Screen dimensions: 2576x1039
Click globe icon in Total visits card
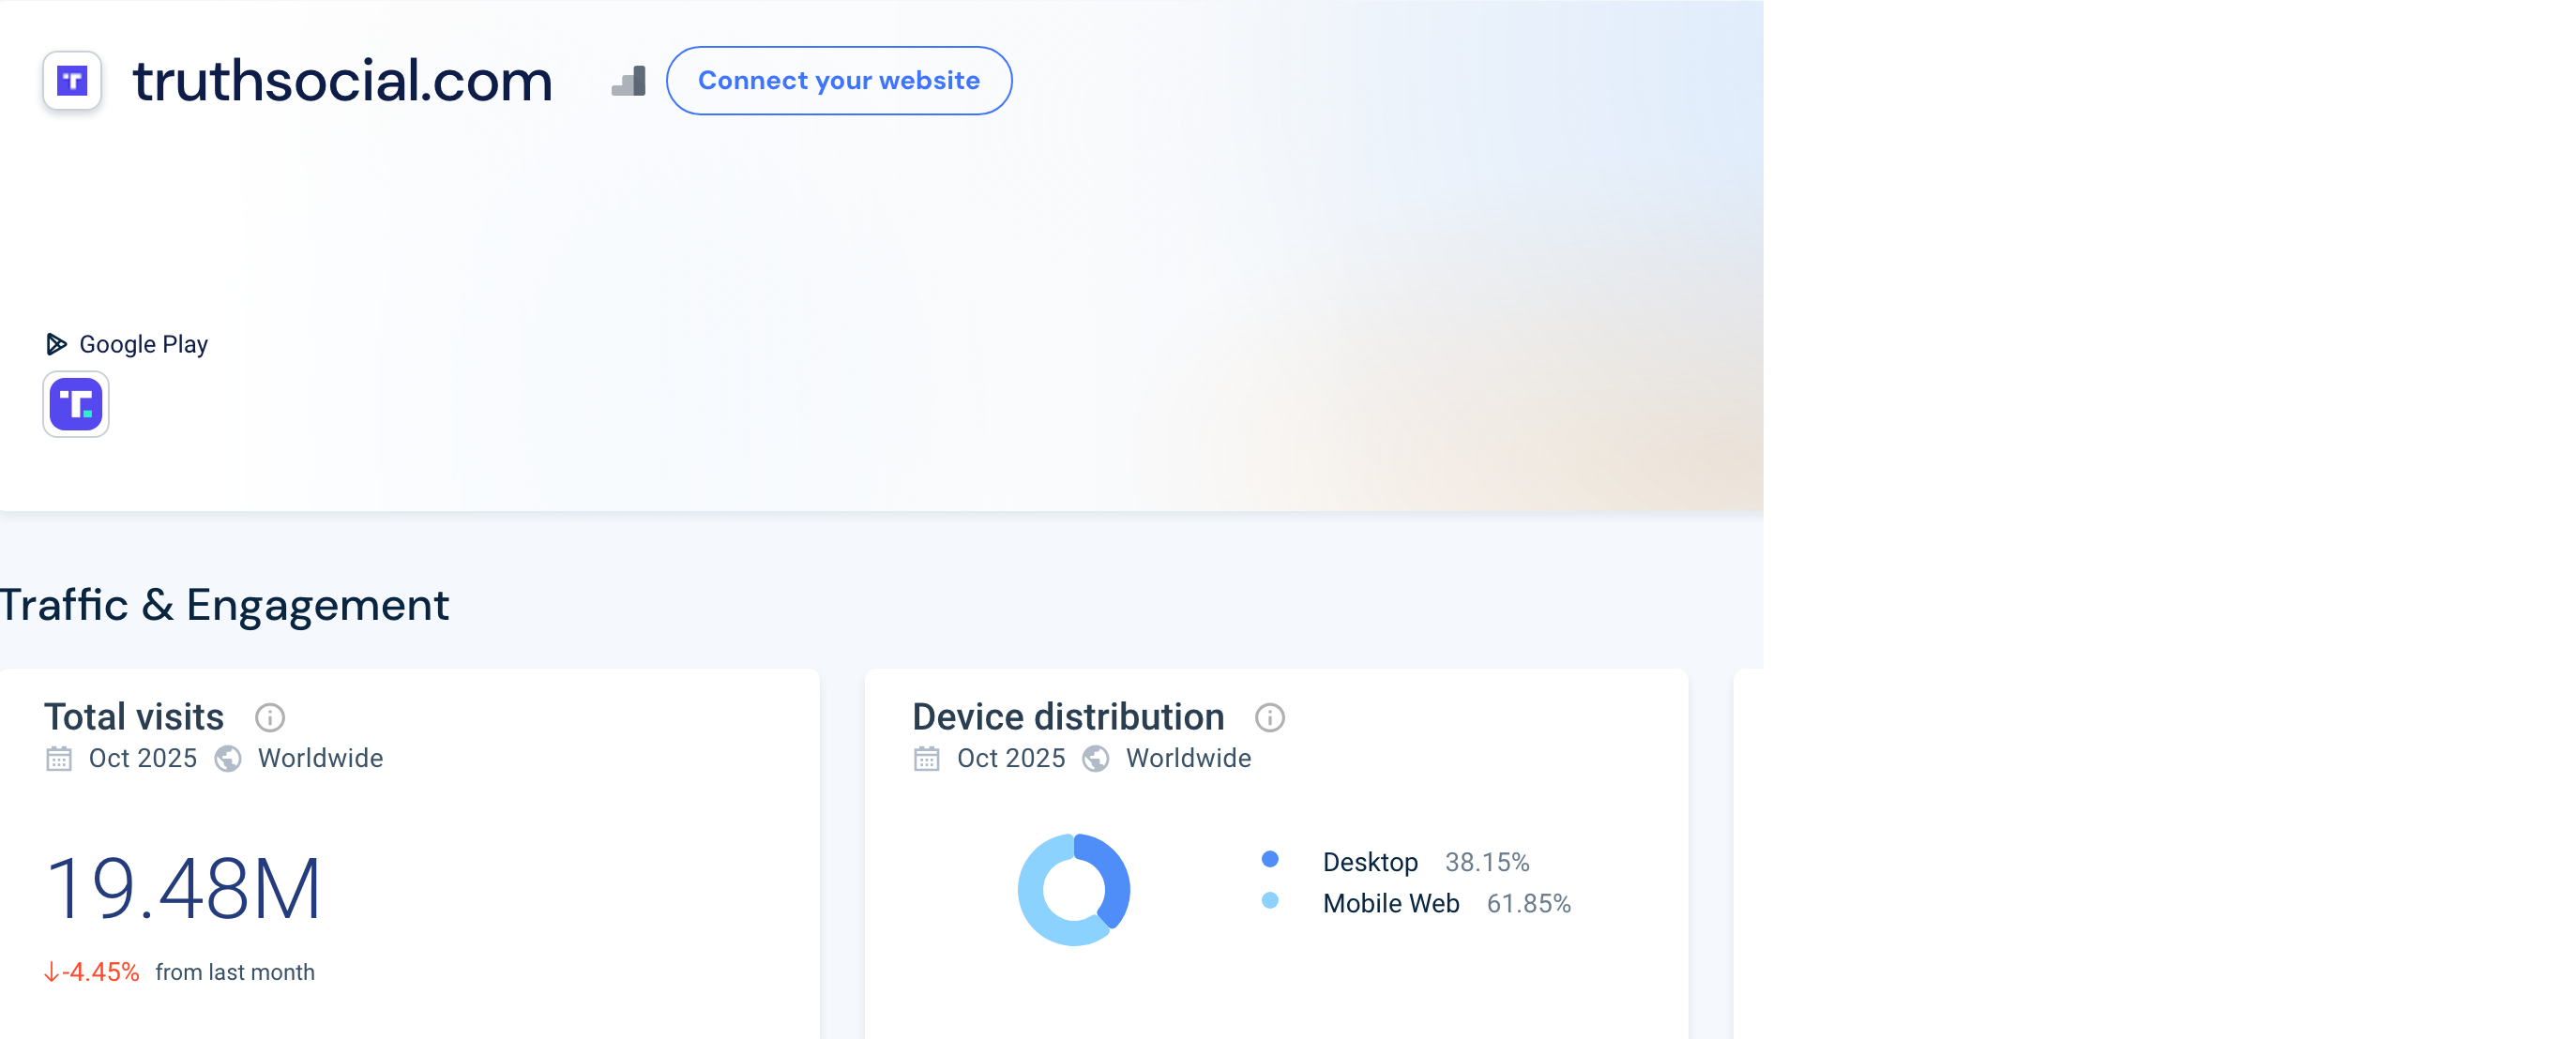tap(228, 759)
